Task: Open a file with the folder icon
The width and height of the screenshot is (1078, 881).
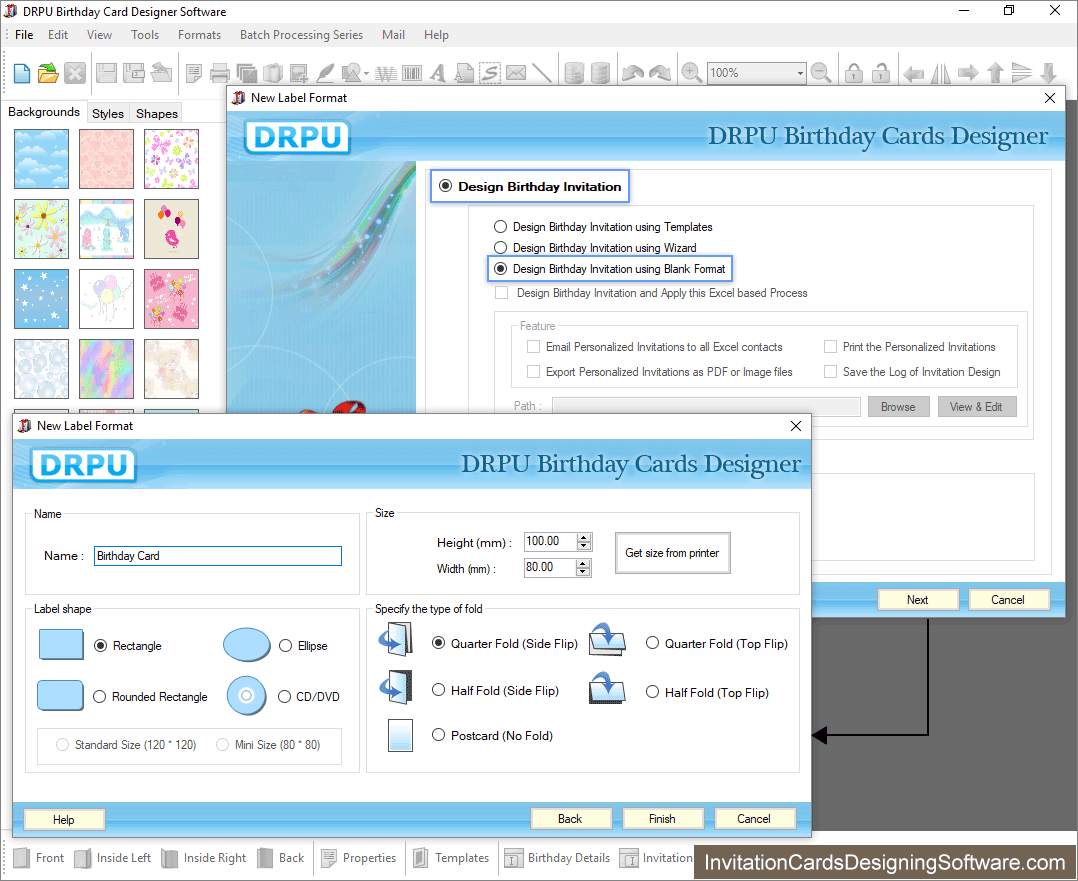Action: (48, 72)
